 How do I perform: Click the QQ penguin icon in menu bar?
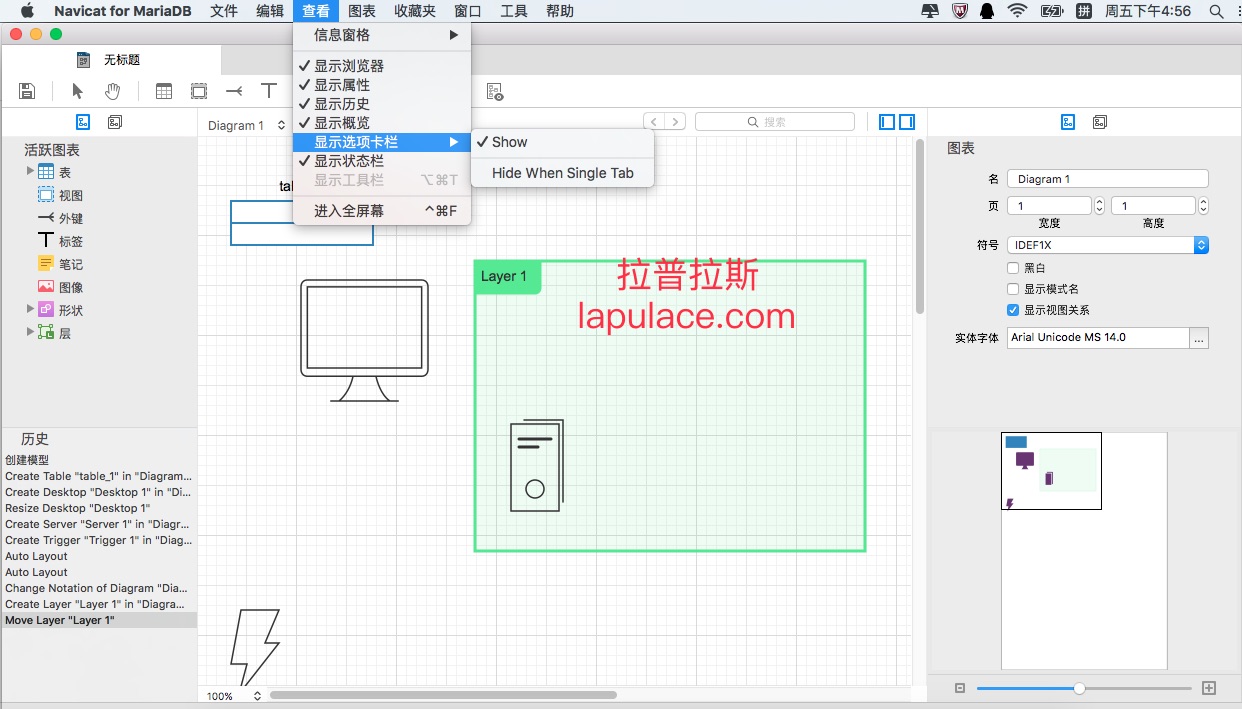pyautogui.click(x=986, y=11)
